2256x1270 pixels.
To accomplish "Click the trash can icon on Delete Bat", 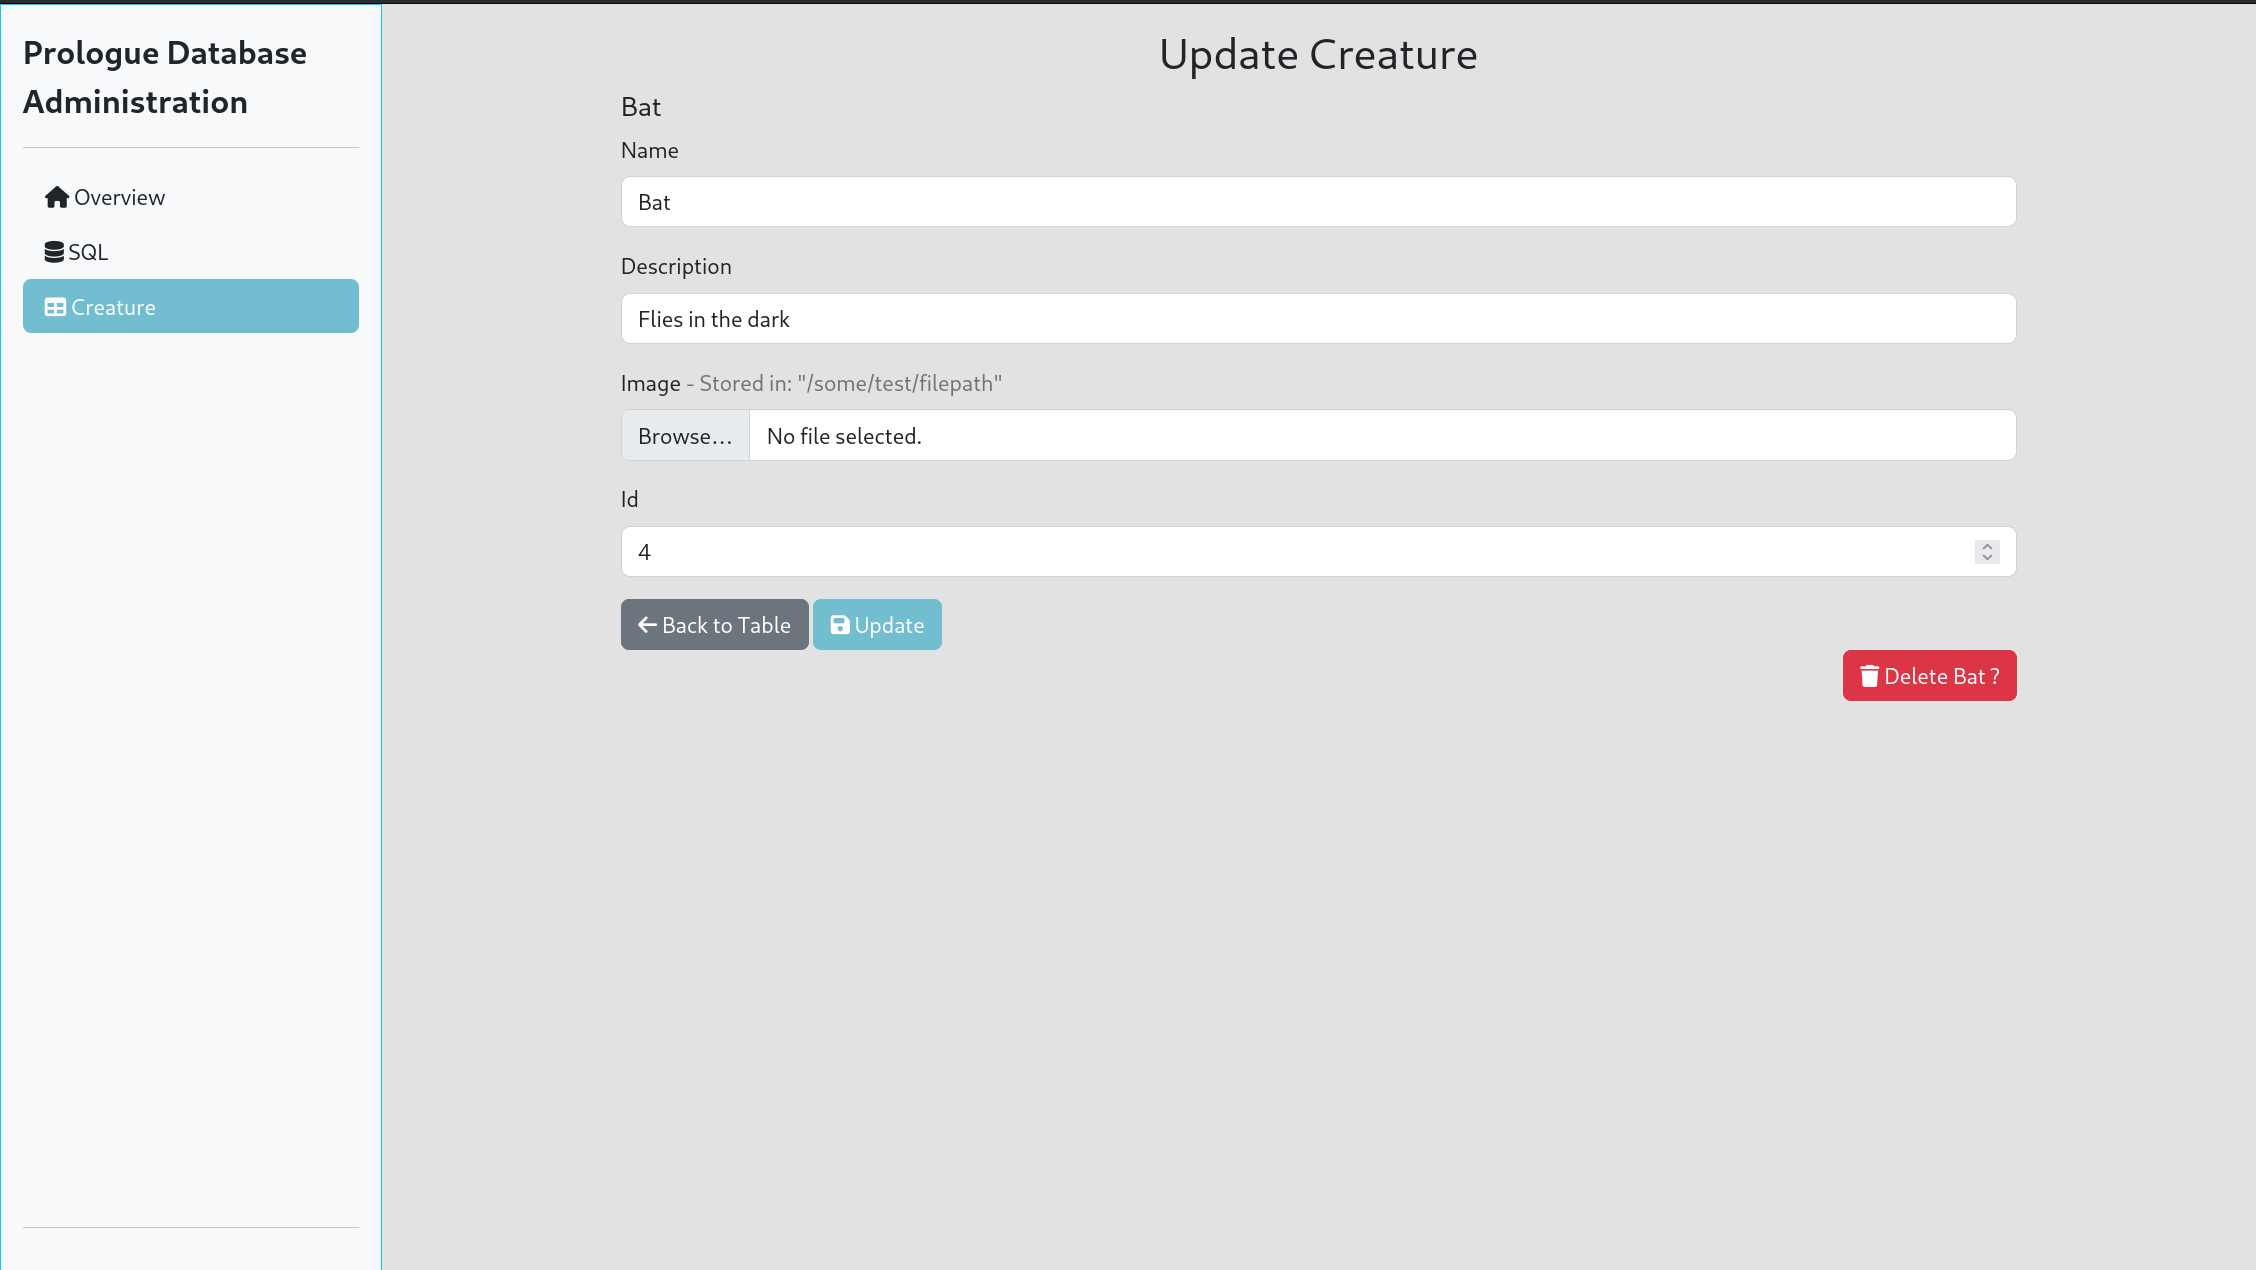I will click(1869, 676).
